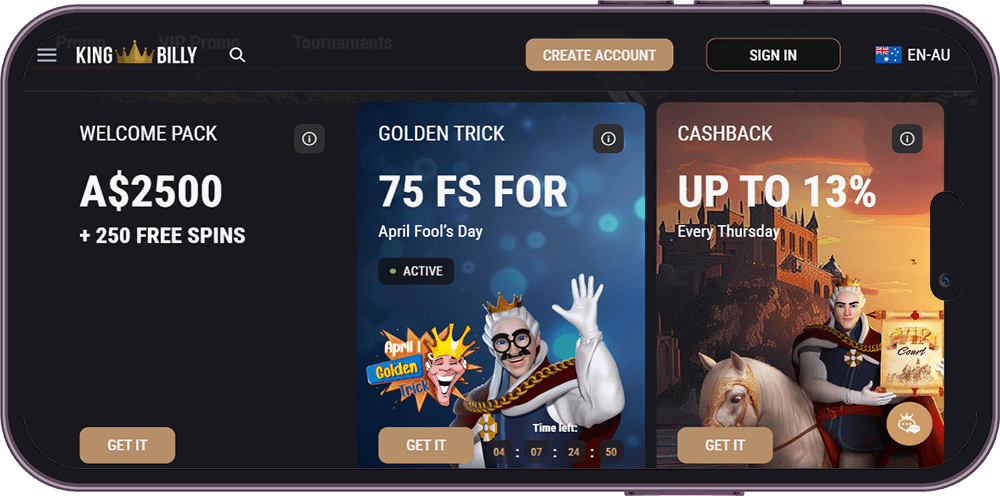This screenshot has width=1000, height=496.
Task: Show info for Welcome Pack
Action: click(309, 139)
